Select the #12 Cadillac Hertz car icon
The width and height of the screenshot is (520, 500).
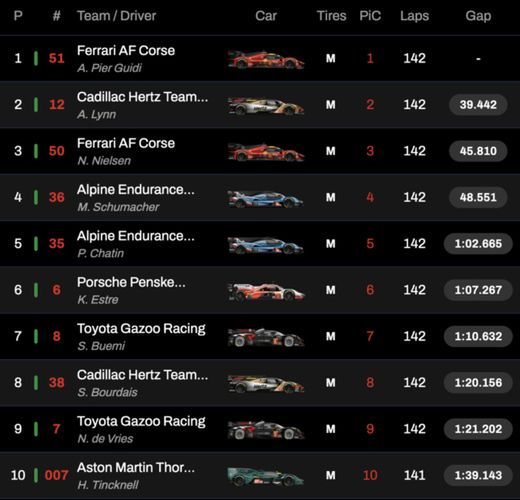click(x=266, y=106)
